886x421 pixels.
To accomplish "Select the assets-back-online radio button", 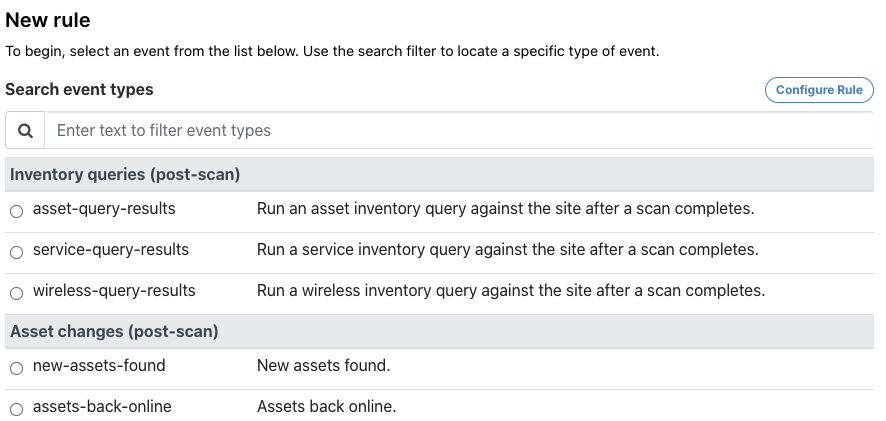I will (16, 408).
